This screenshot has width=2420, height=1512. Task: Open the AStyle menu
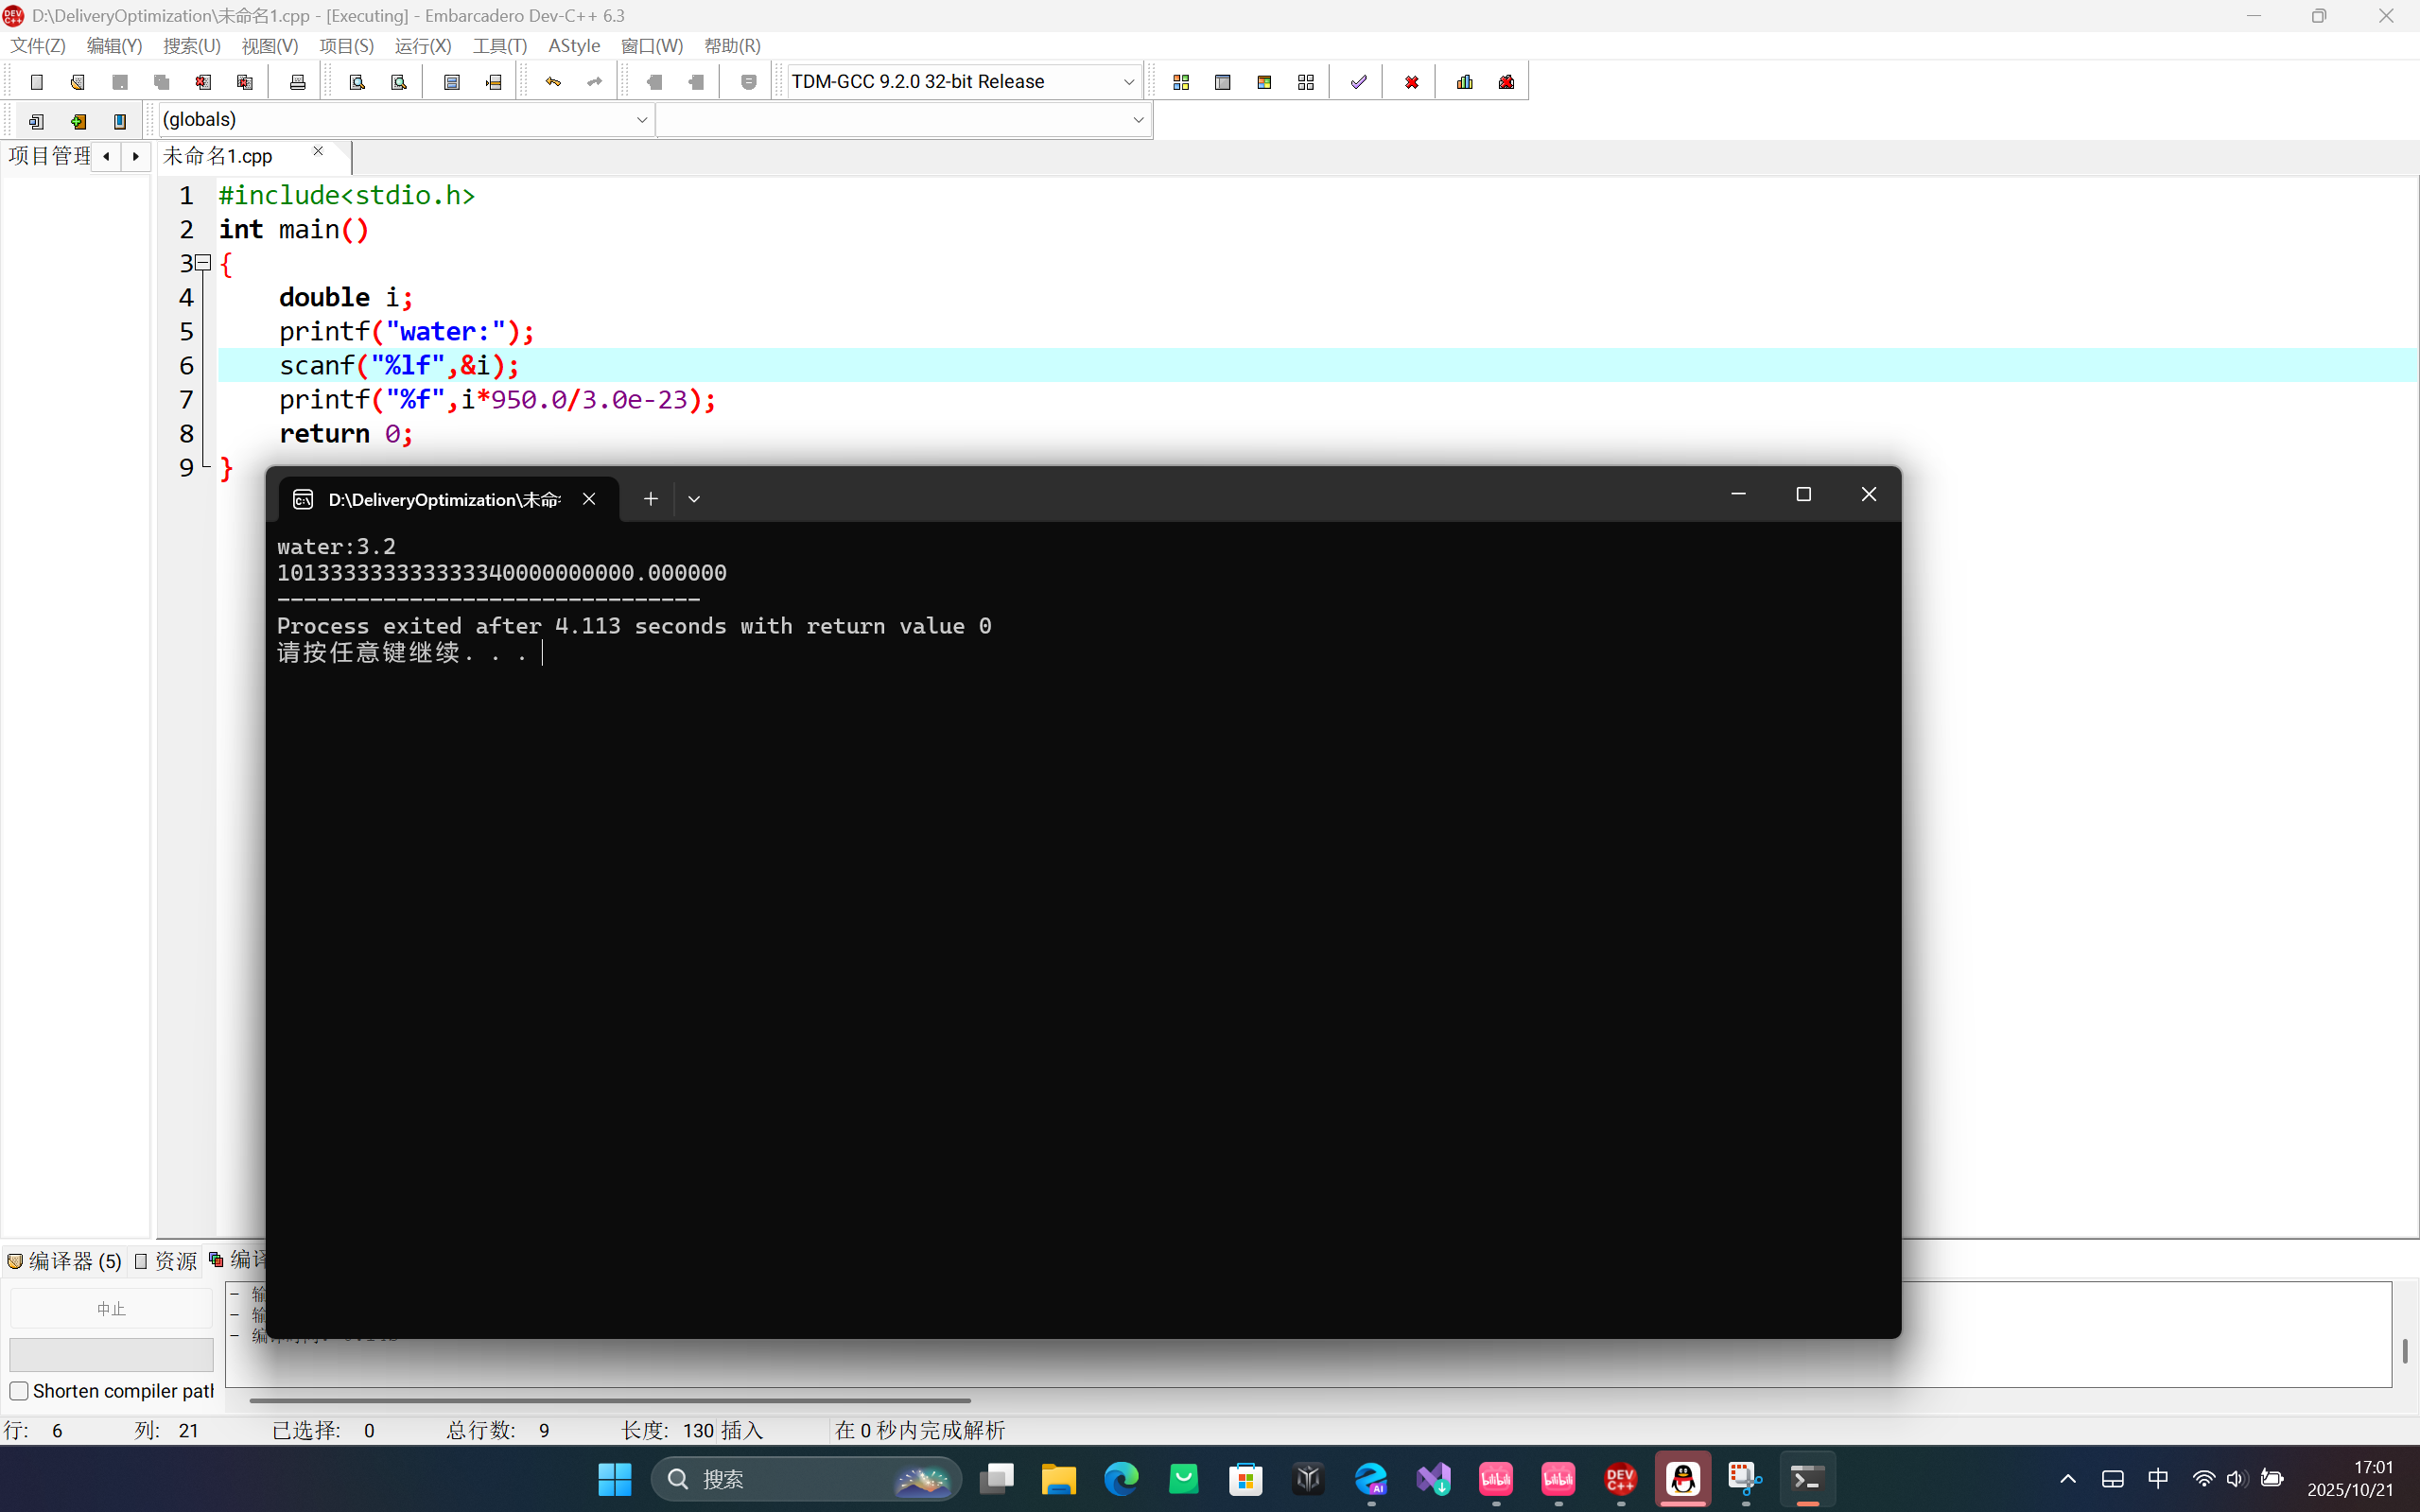coord(574,46)
